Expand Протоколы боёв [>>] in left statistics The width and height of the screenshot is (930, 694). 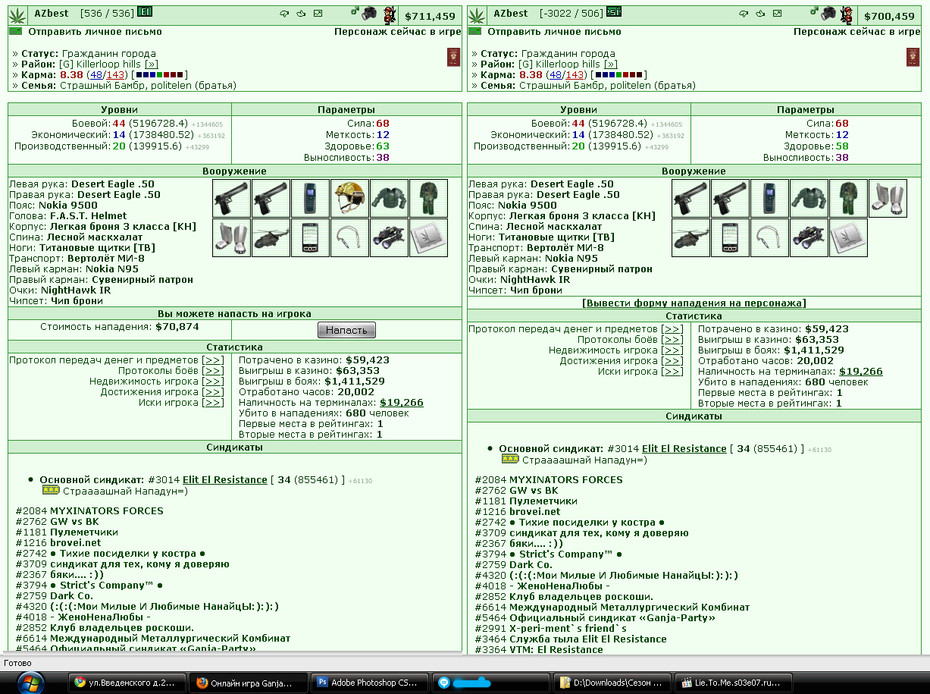(x=212, y=371)
